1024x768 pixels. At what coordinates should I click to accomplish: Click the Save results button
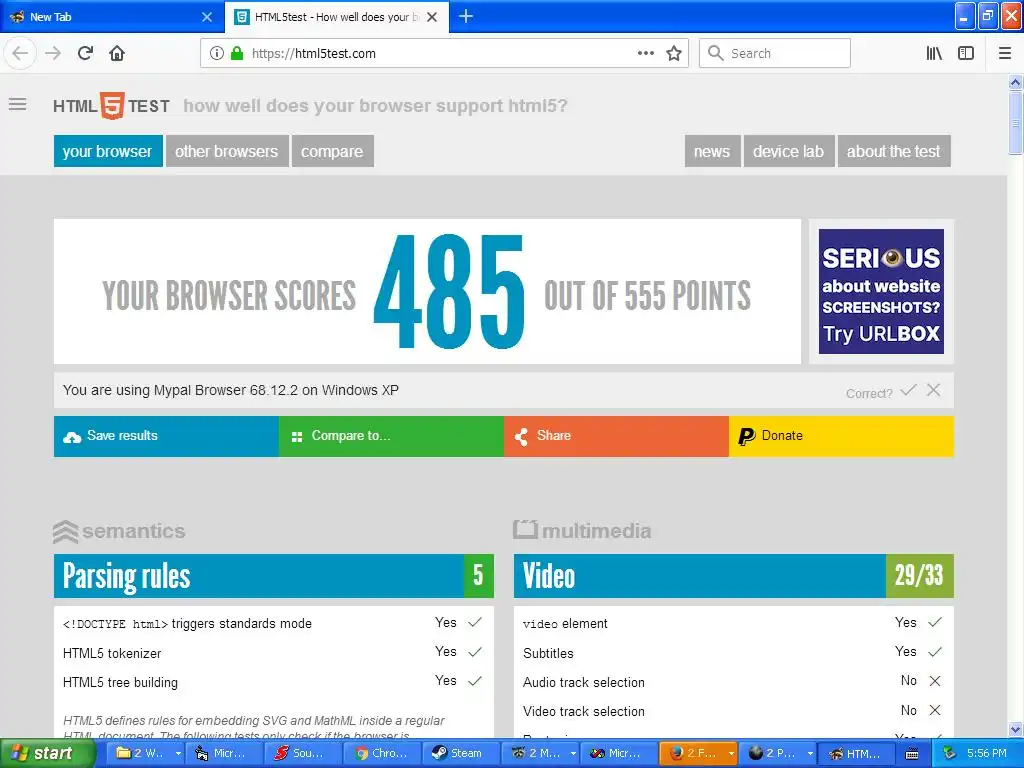tap(166, 436)
